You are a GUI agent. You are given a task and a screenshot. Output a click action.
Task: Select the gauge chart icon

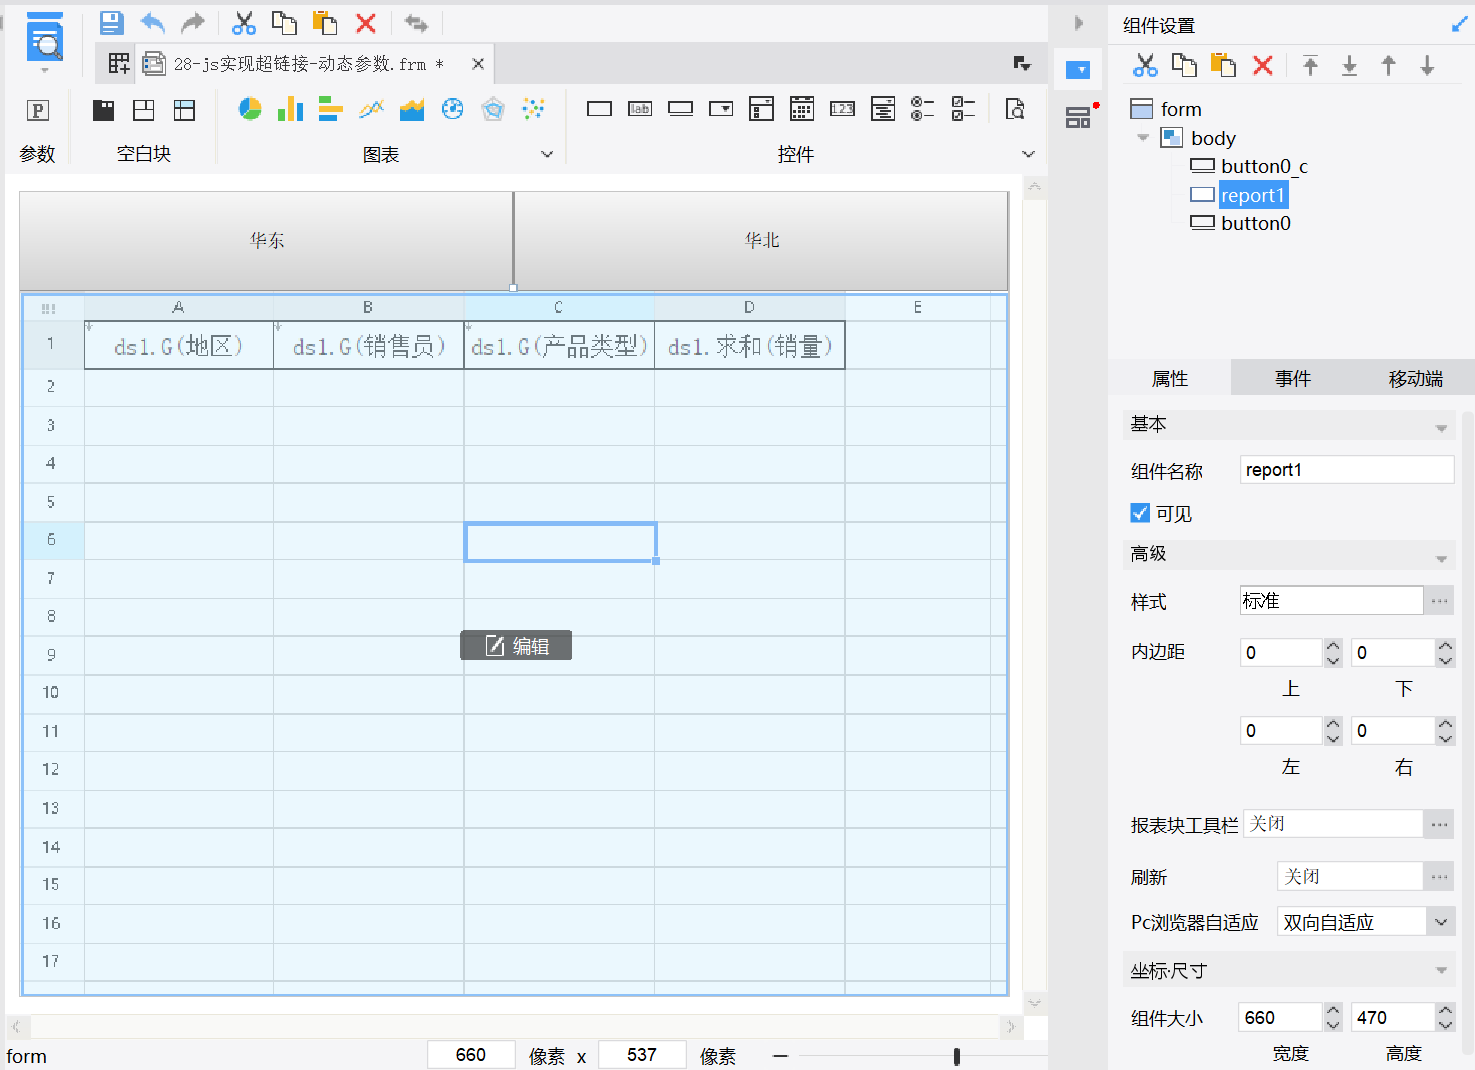453,109
